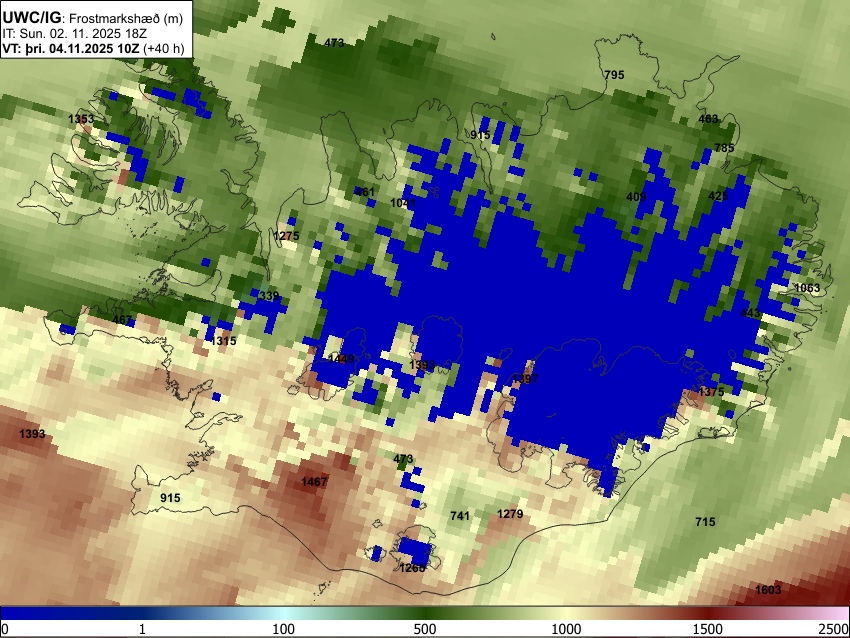Click the '0' tick on color scale
Image resolution: width=850 pixels, height=638 pixels.
click(x=5, y=629)
